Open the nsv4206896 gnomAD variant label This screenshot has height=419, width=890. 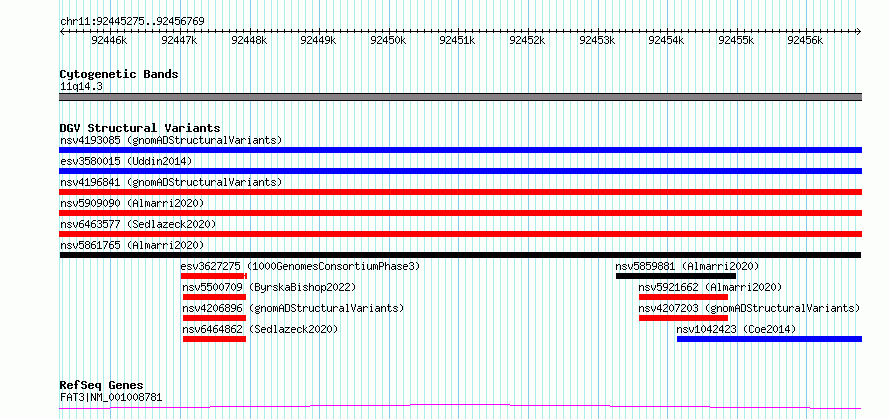pyautogui.click(x=293, y=308)
